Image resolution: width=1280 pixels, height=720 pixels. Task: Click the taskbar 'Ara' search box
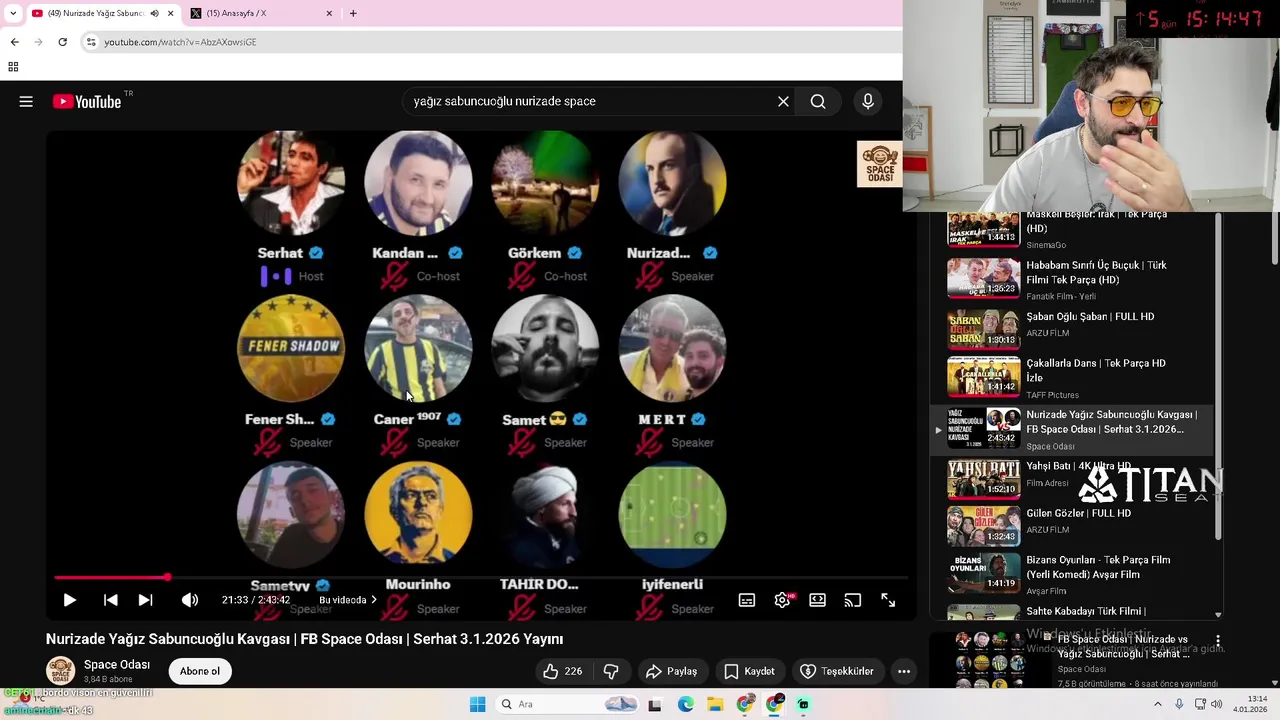pos(568,704)
